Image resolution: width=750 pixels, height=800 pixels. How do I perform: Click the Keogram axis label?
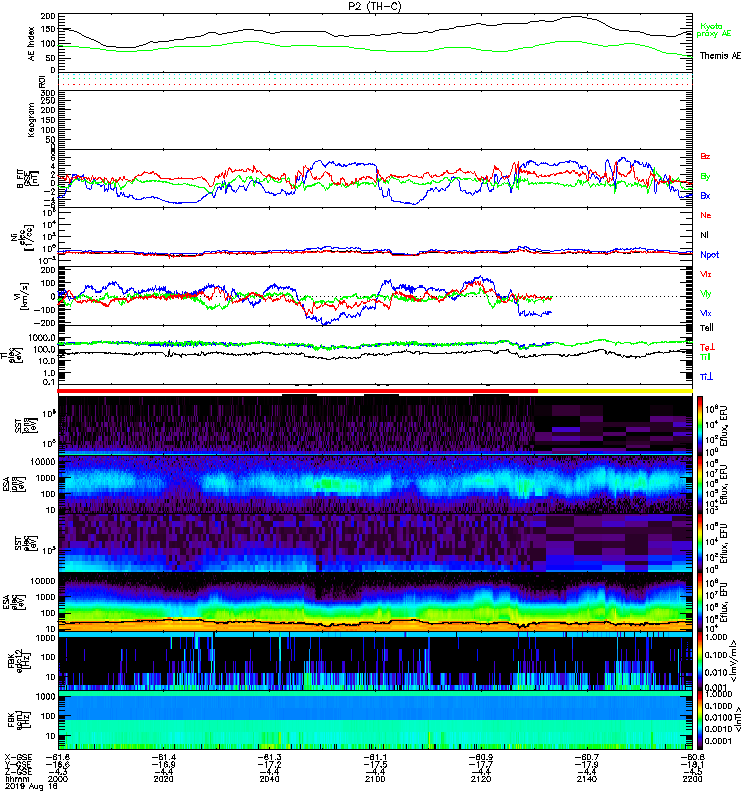[31, 119]
